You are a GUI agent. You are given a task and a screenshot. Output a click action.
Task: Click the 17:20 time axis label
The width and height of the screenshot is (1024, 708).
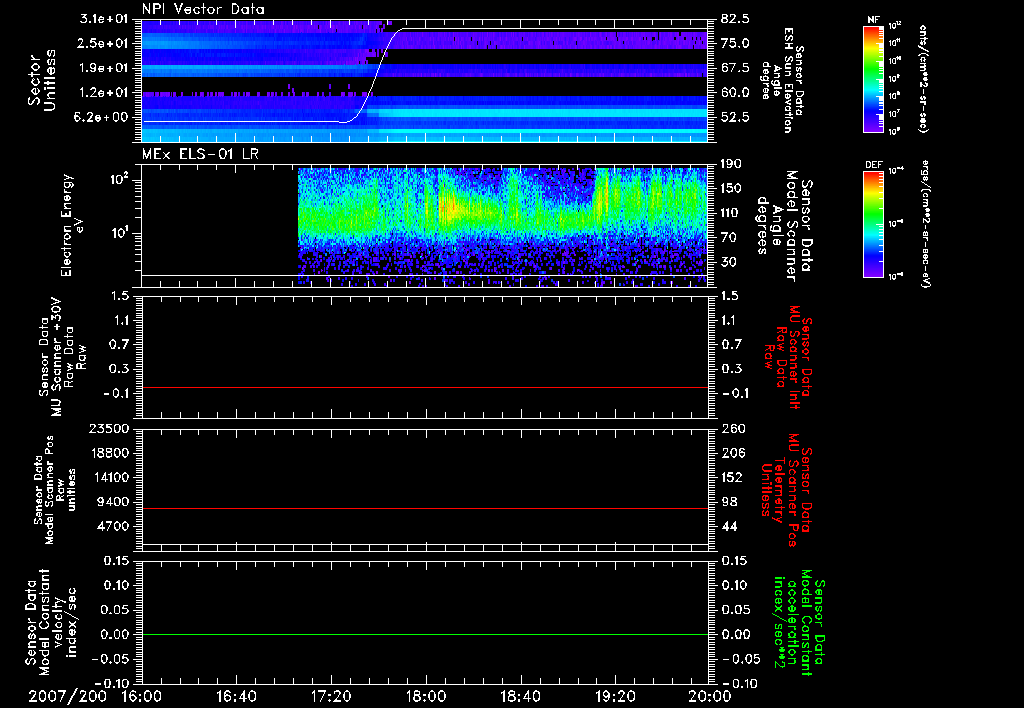point(331,696)
